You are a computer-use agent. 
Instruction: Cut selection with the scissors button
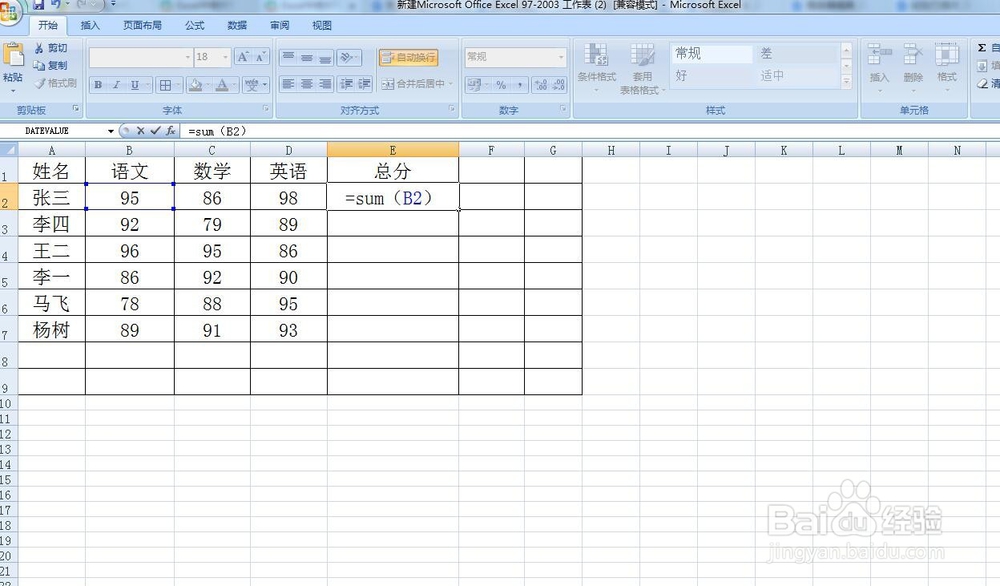[x=50, y=48]
